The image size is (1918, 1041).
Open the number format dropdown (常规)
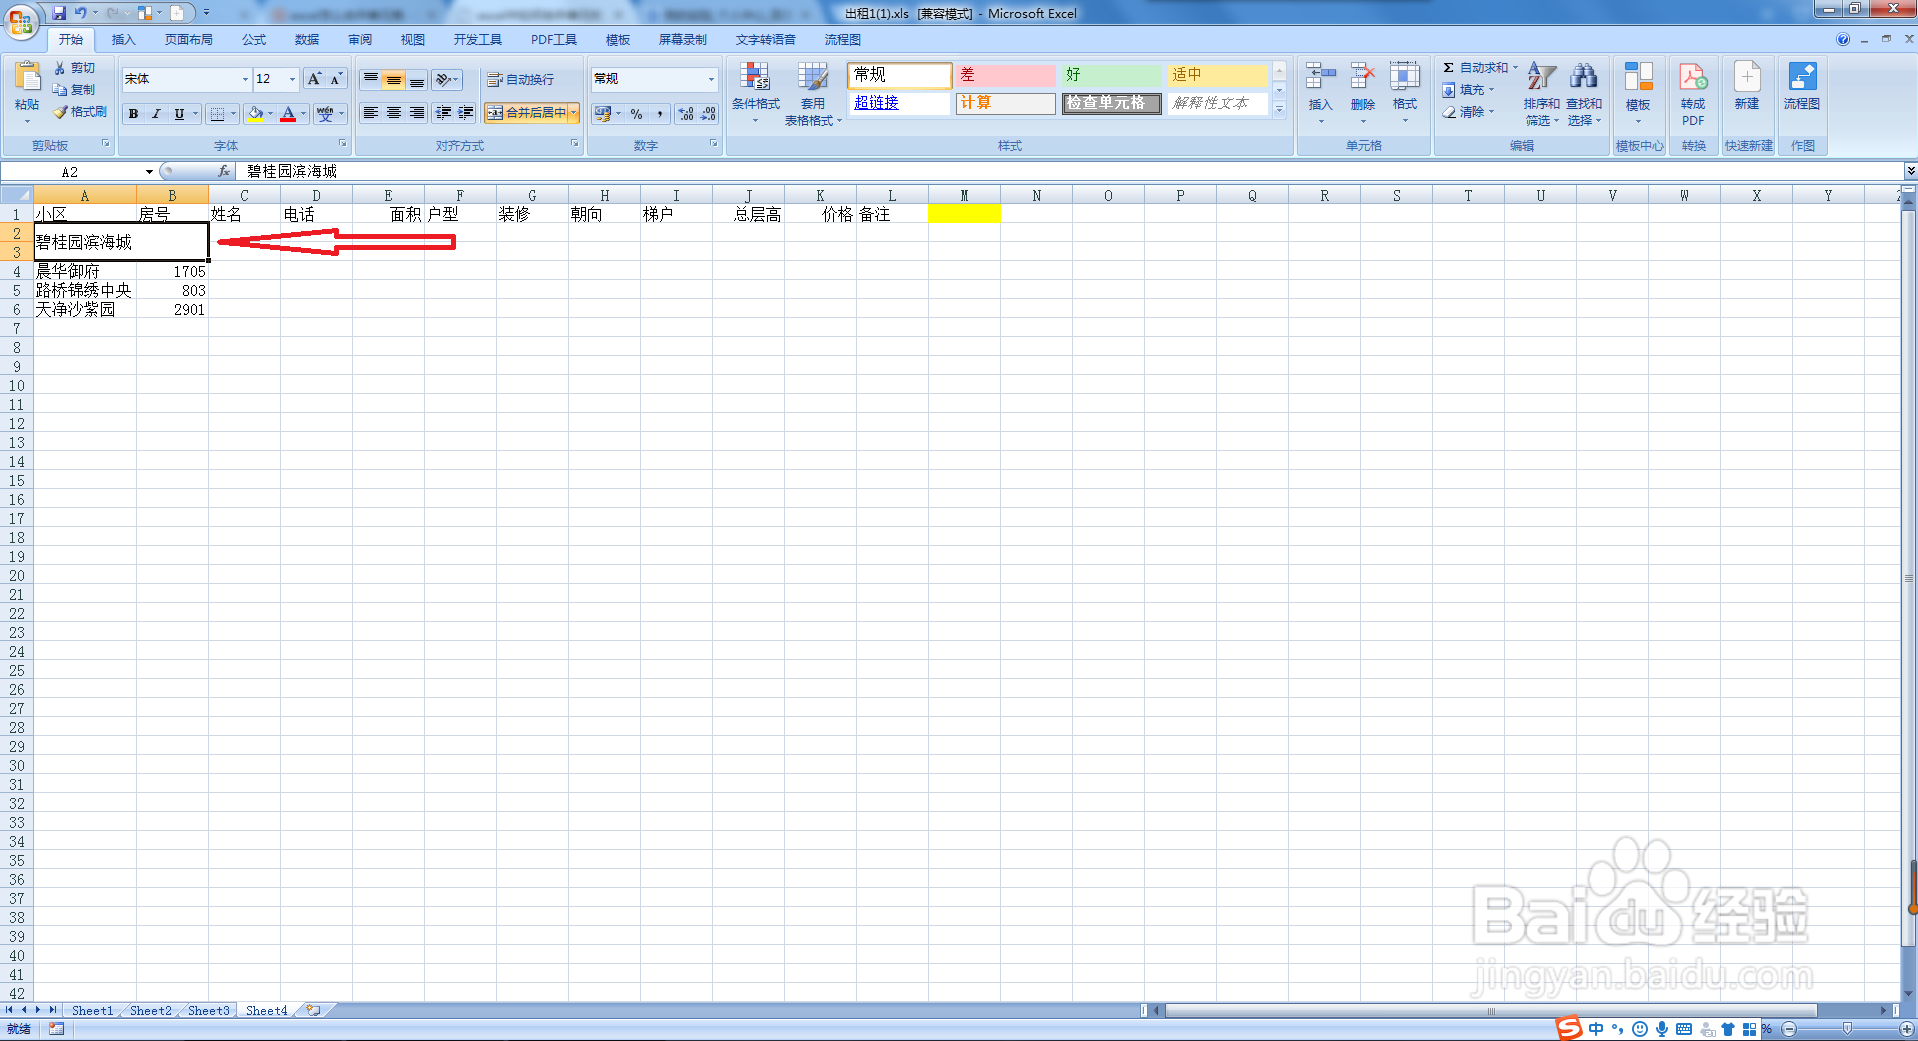tap(711, 79)
